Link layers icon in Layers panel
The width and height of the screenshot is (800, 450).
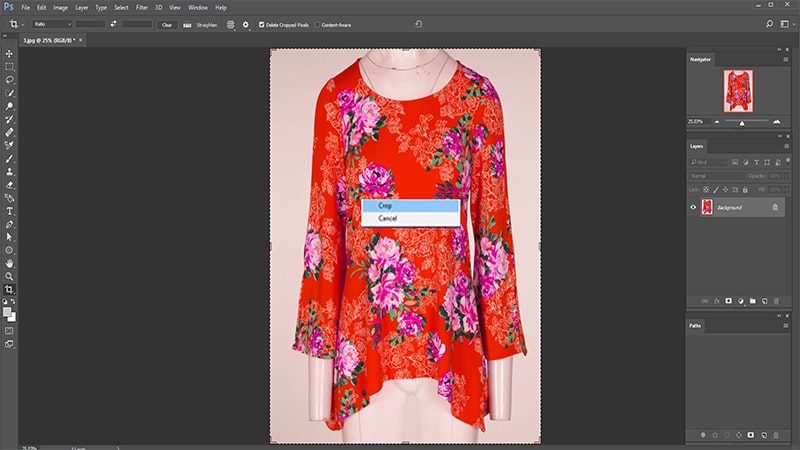pos(705,301)
